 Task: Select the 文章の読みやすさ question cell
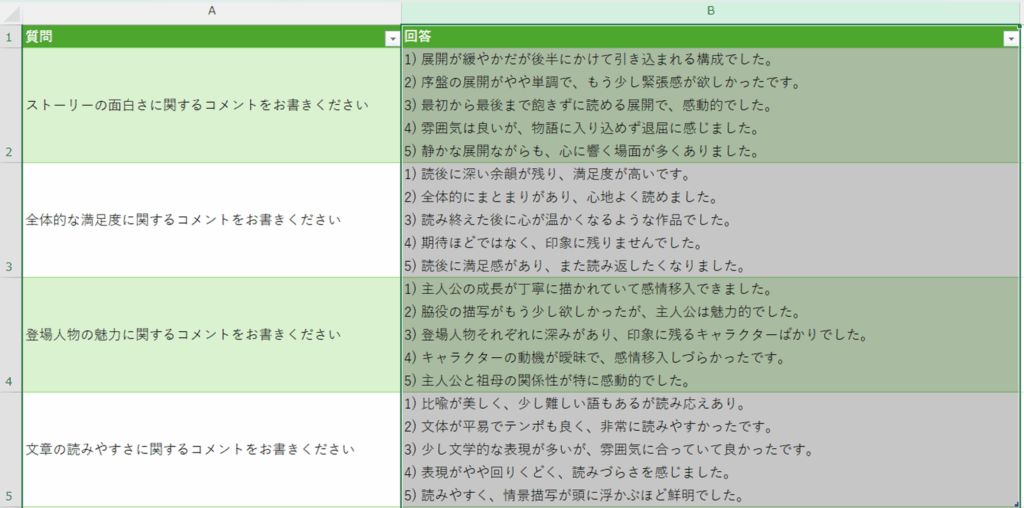click(211, 450)
